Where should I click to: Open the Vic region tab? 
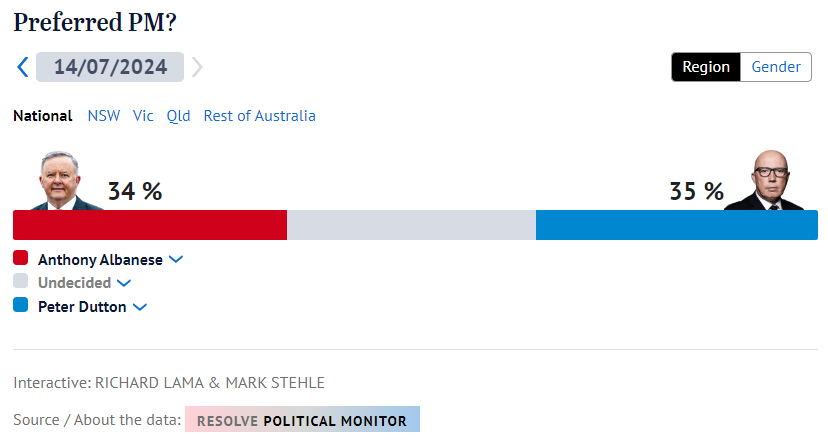[x=143, y=115]
